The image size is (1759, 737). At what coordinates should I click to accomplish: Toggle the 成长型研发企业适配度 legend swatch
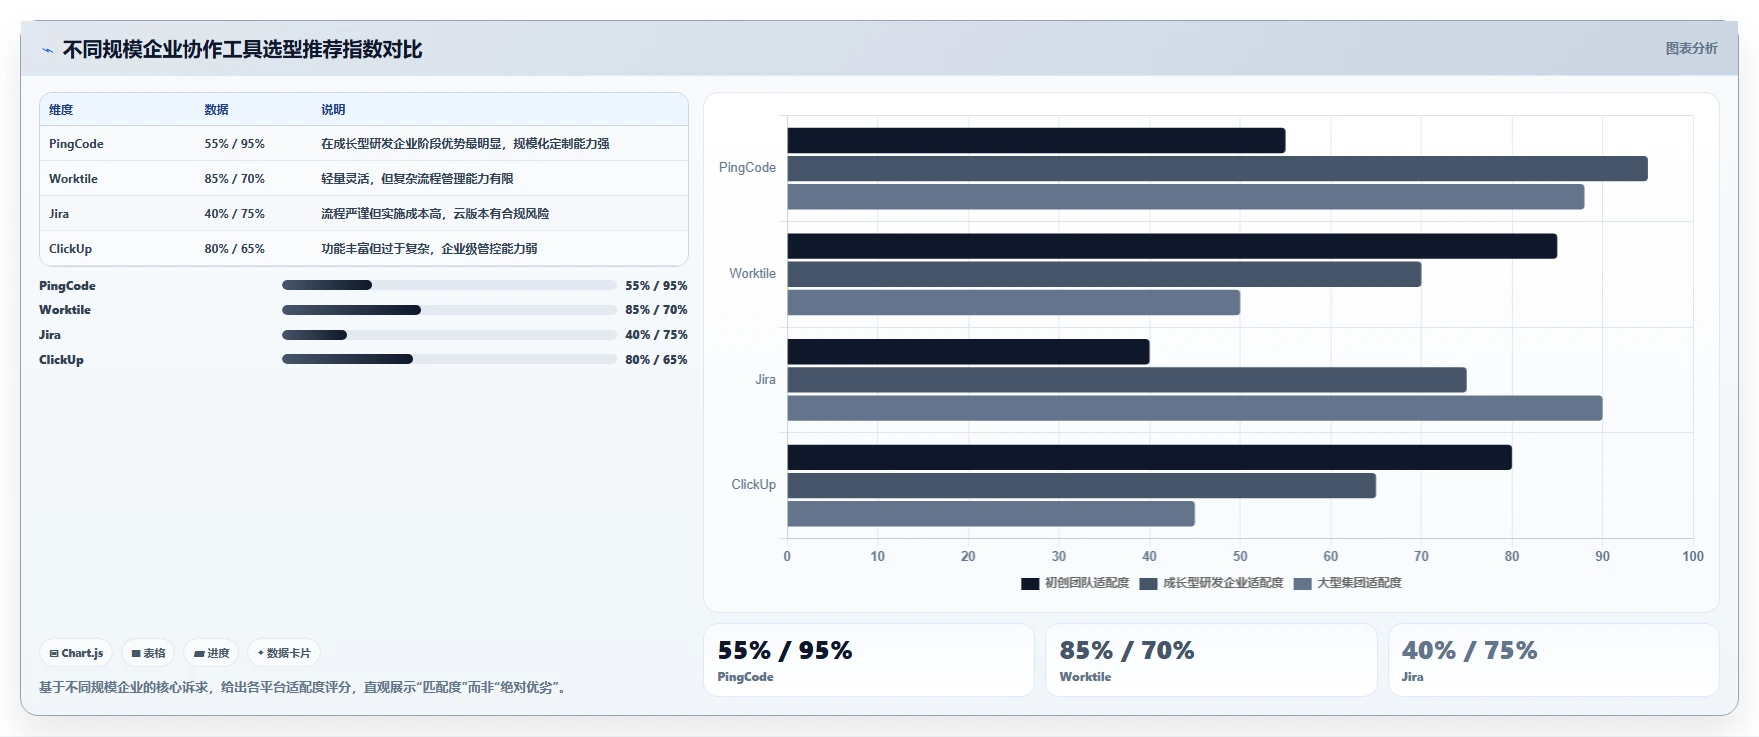pyautogui.click(x=1148, y=583)
